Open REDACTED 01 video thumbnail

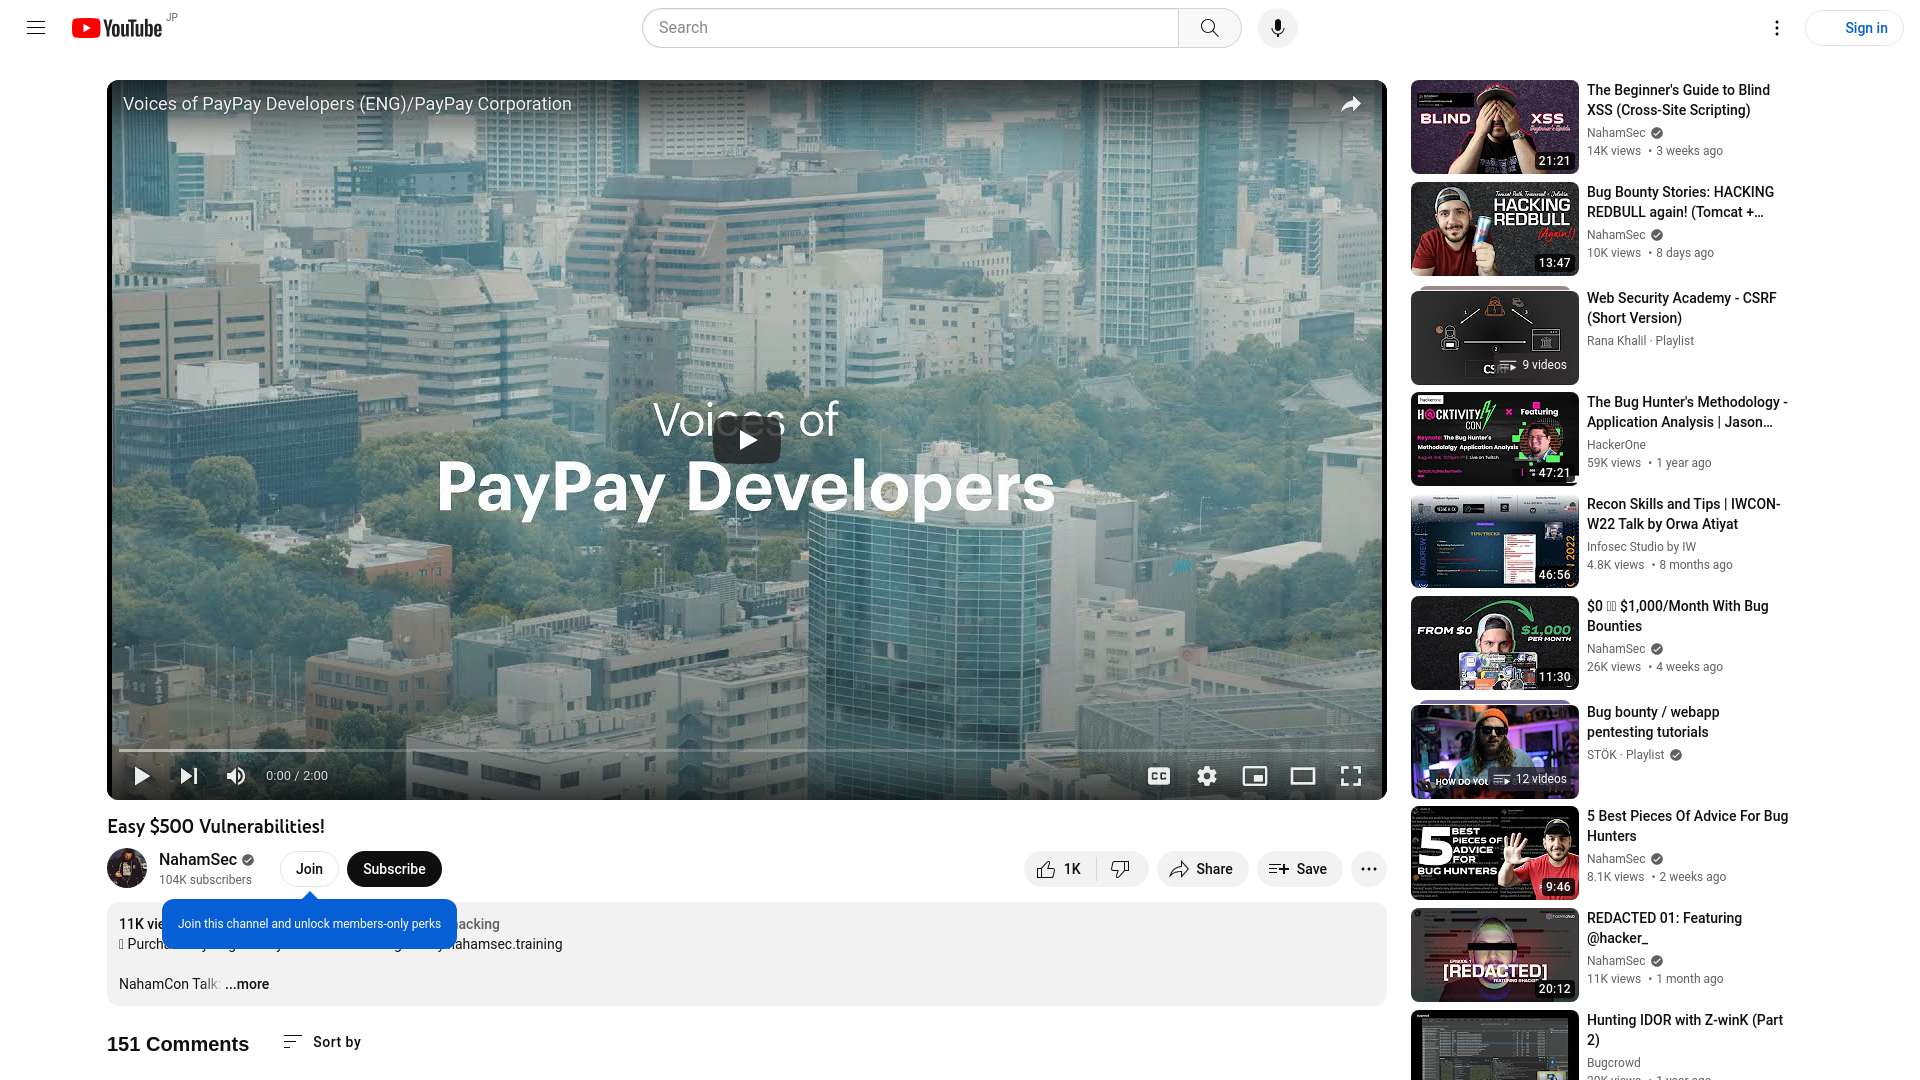click(1494, 955)
